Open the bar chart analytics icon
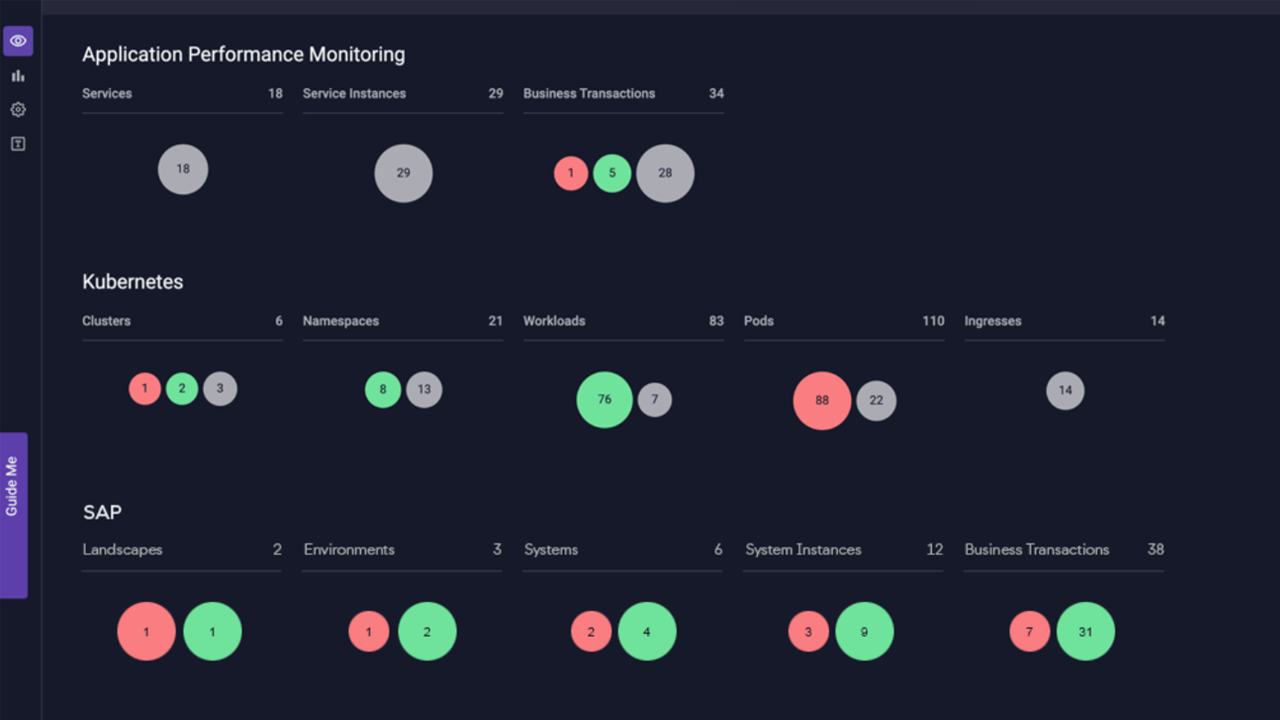The height and width of the screenshot is (720, 1280). point(17,75)
